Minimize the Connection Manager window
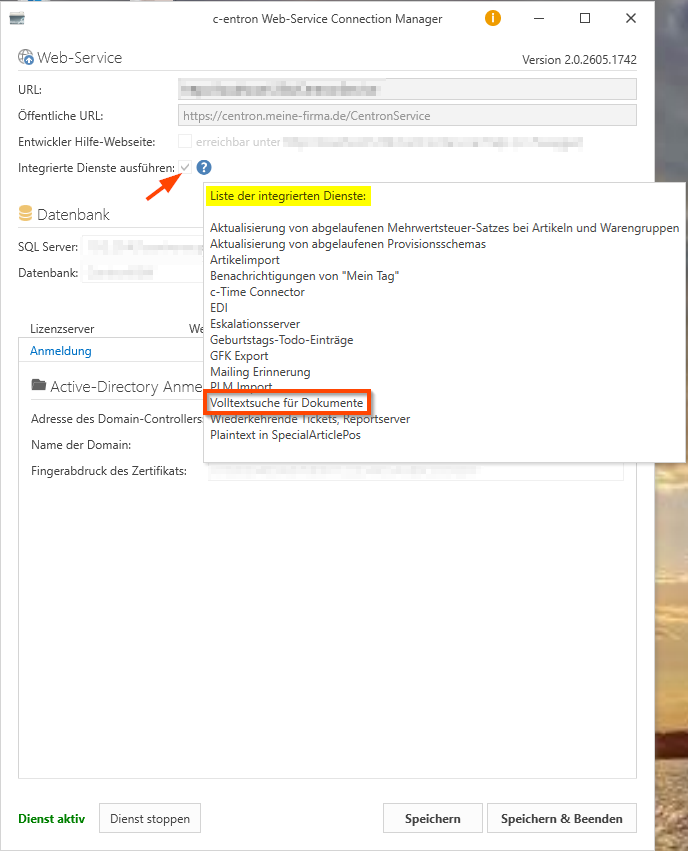The width and height of the screenshot is (688, 851). click(539, 18)
